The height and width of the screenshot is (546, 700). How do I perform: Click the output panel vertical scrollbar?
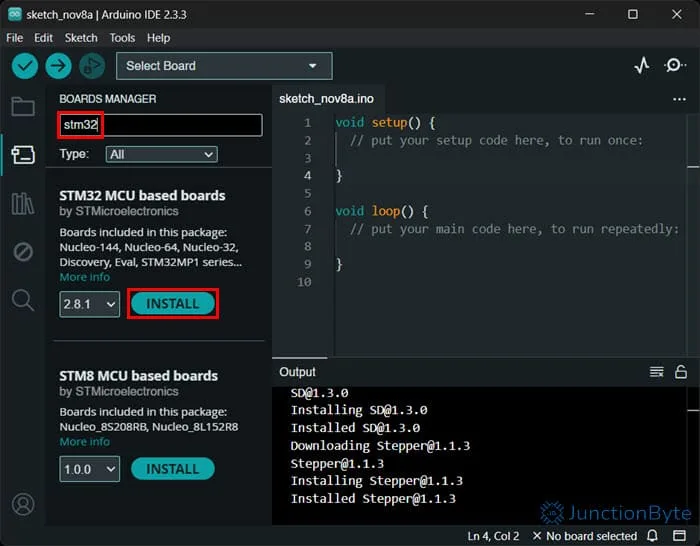[693, 455]
